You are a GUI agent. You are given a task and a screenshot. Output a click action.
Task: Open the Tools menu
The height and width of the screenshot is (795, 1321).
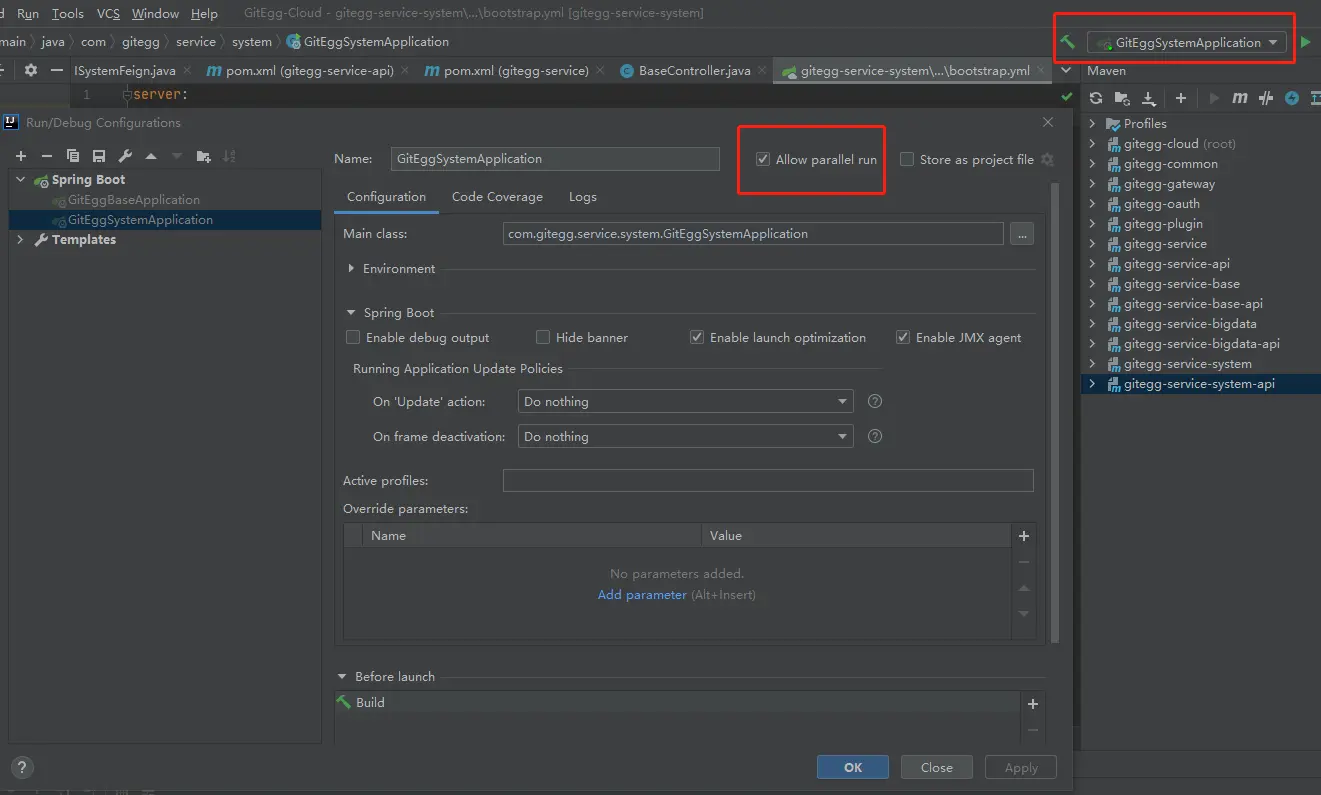[68, 14]
